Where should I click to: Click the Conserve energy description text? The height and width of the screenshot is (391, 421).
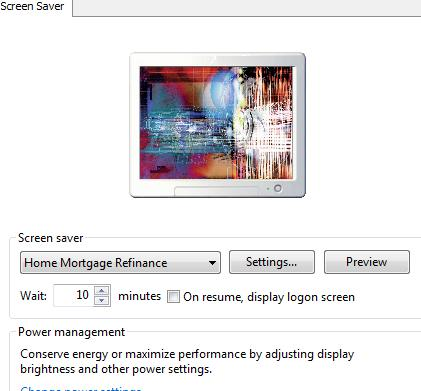(187, 361)
